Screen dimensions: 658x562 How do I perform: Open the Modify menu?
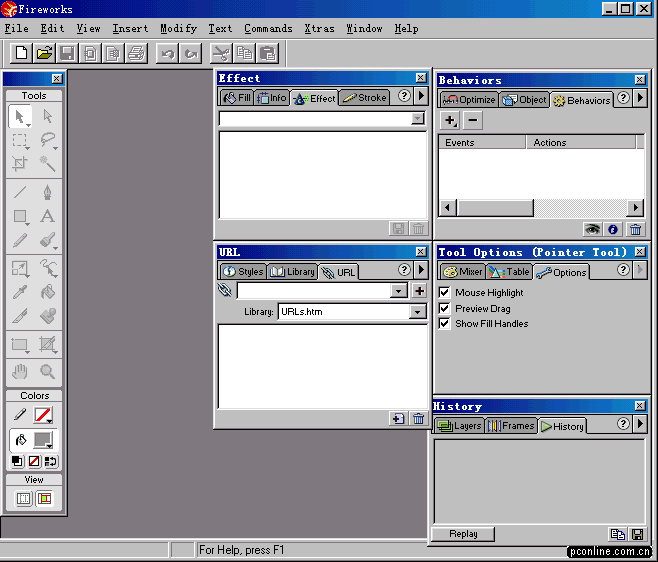tap(178, 29)
